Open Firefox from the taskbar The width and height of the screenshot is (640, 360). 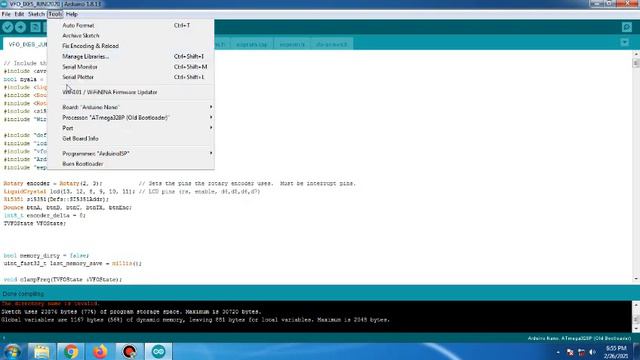(100, 351)
